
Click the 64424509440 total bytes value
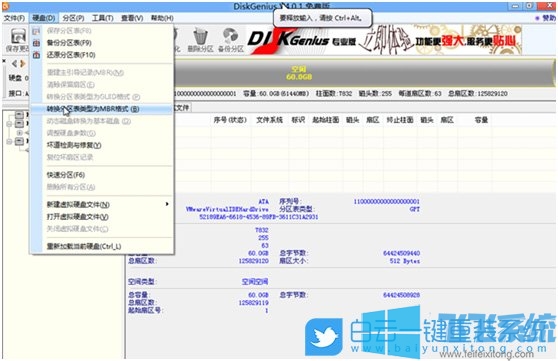tap(401, 253)
